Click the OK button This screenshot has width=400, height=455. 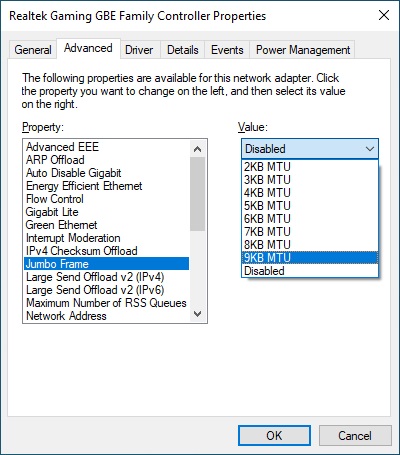click(x=274, y=435)
